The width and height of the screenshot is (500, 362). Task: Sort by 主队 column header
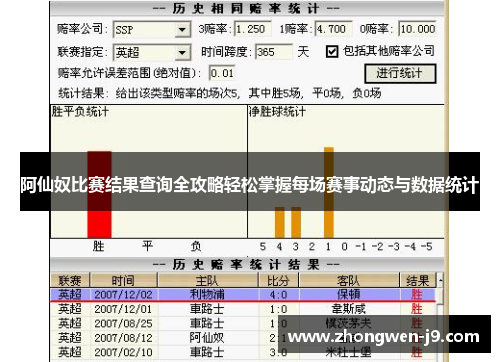click(208, 280)
